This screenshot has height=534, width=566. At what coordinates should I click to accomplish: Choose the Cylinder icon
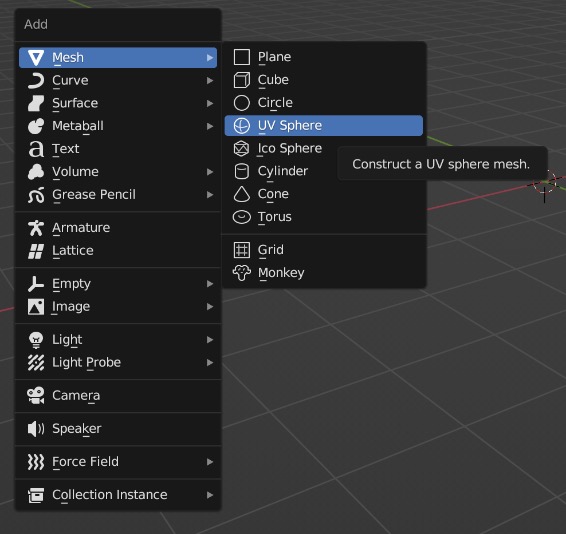click(241, 172)
